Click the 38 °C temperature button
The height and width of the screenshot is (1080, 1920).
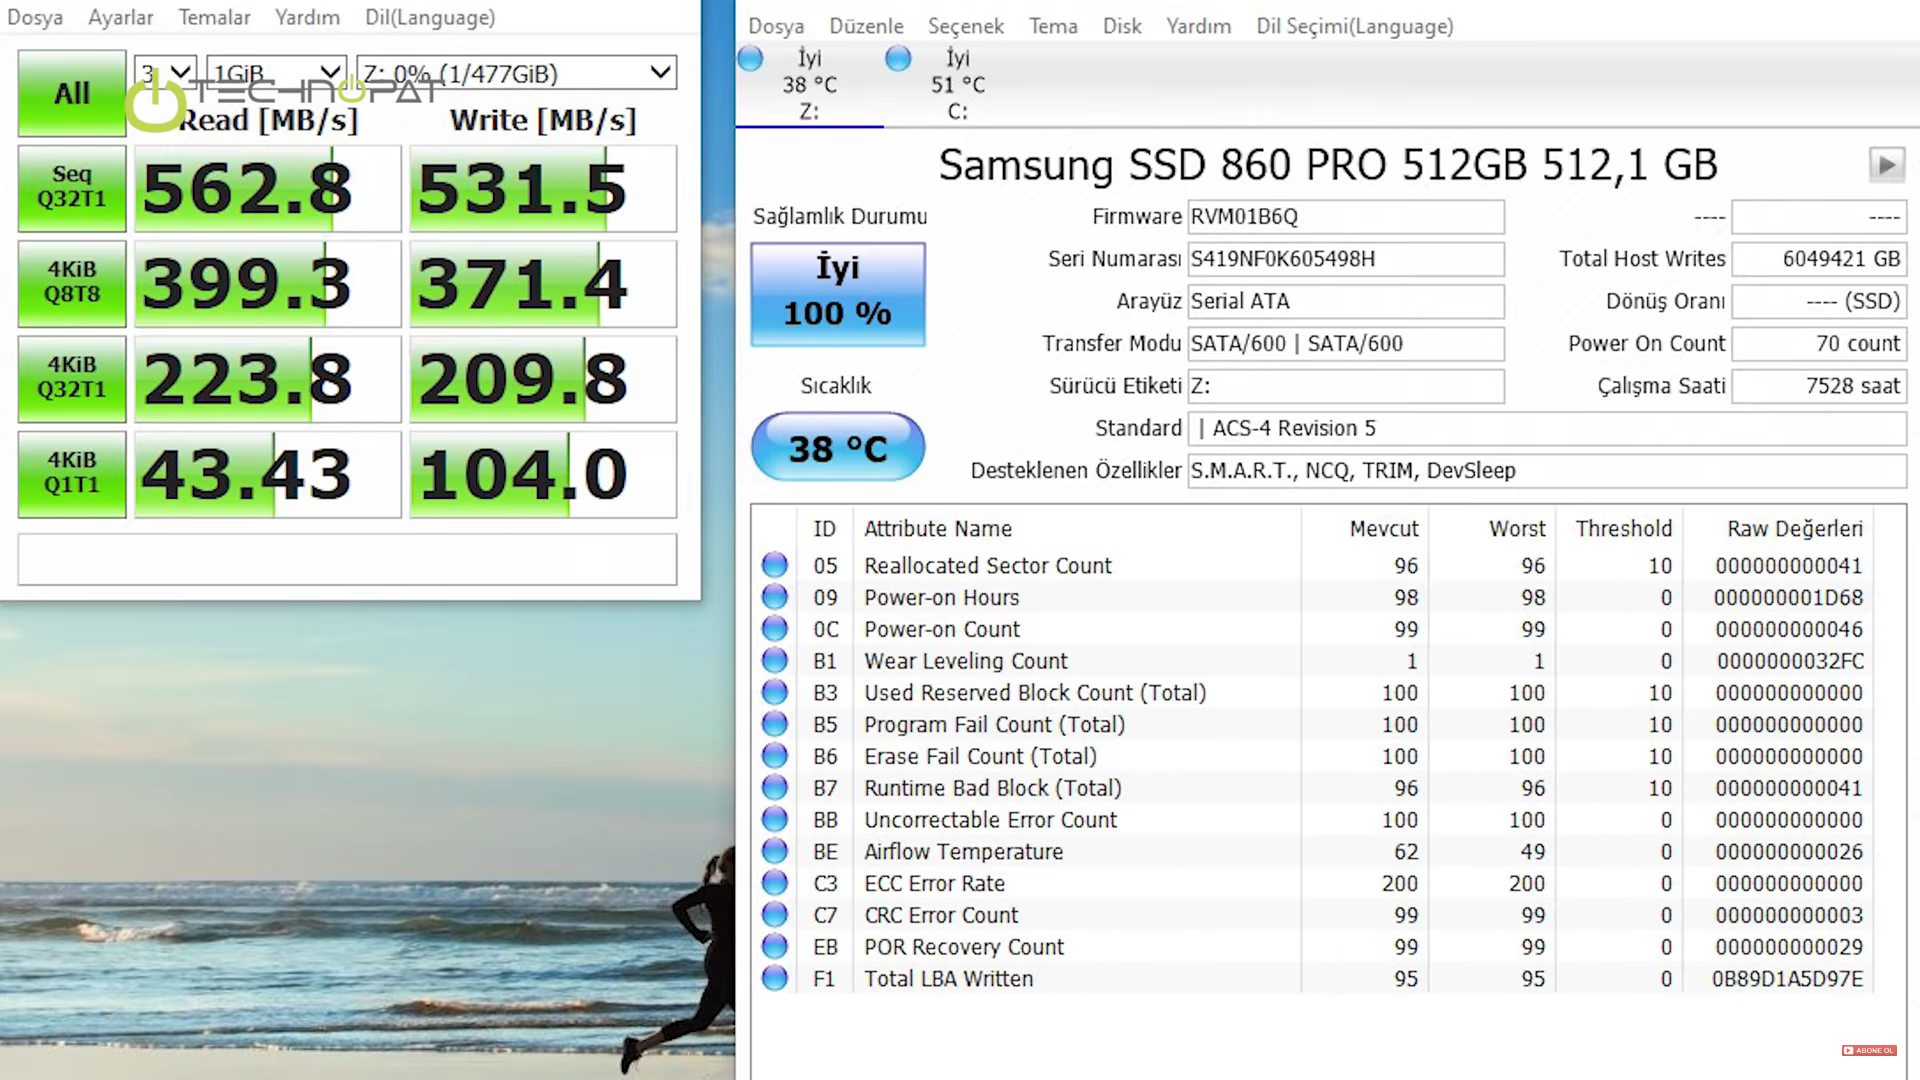(838, 447)
